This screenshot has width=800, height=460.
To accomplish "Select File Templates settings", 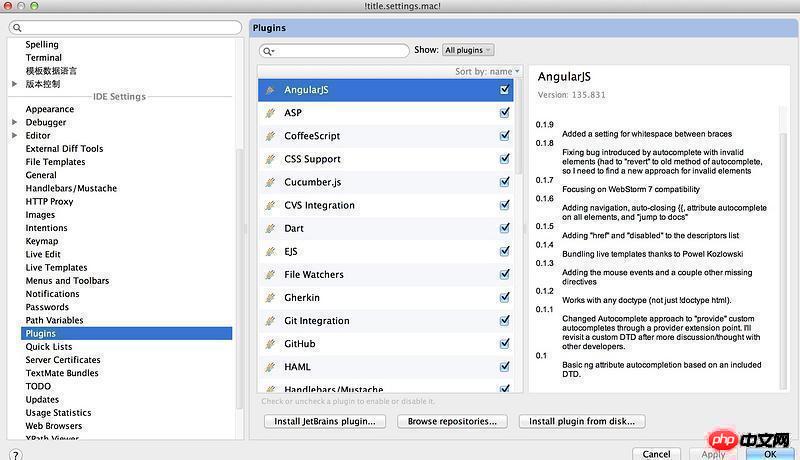I will [55, 162].
